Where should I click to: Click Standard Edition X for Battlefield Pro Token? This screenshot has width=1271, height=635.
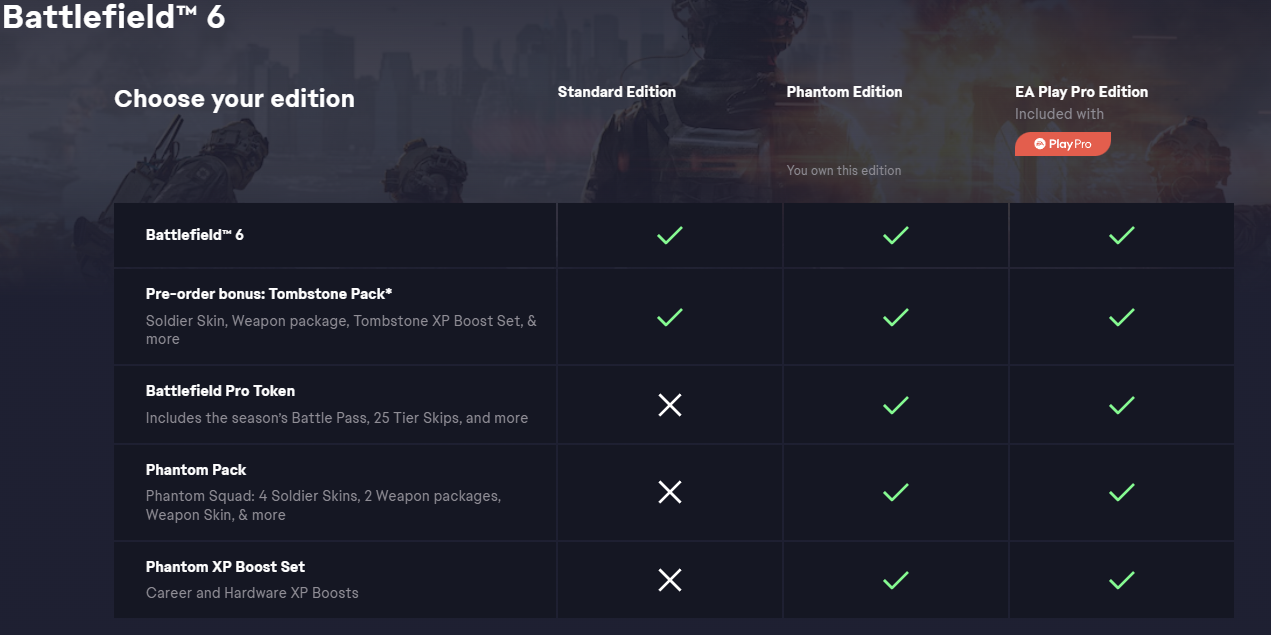(x=669, y=405)
